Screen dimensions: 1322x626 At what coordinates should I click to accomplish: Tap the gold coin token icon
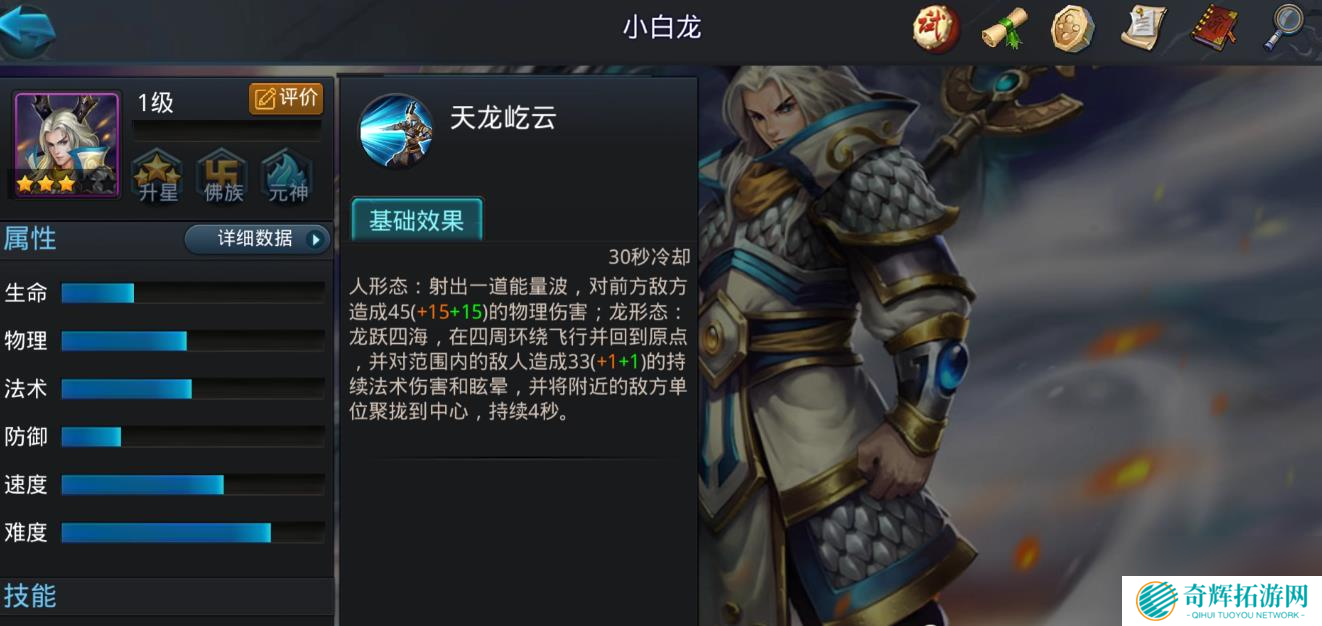(x=1073, y=29)
